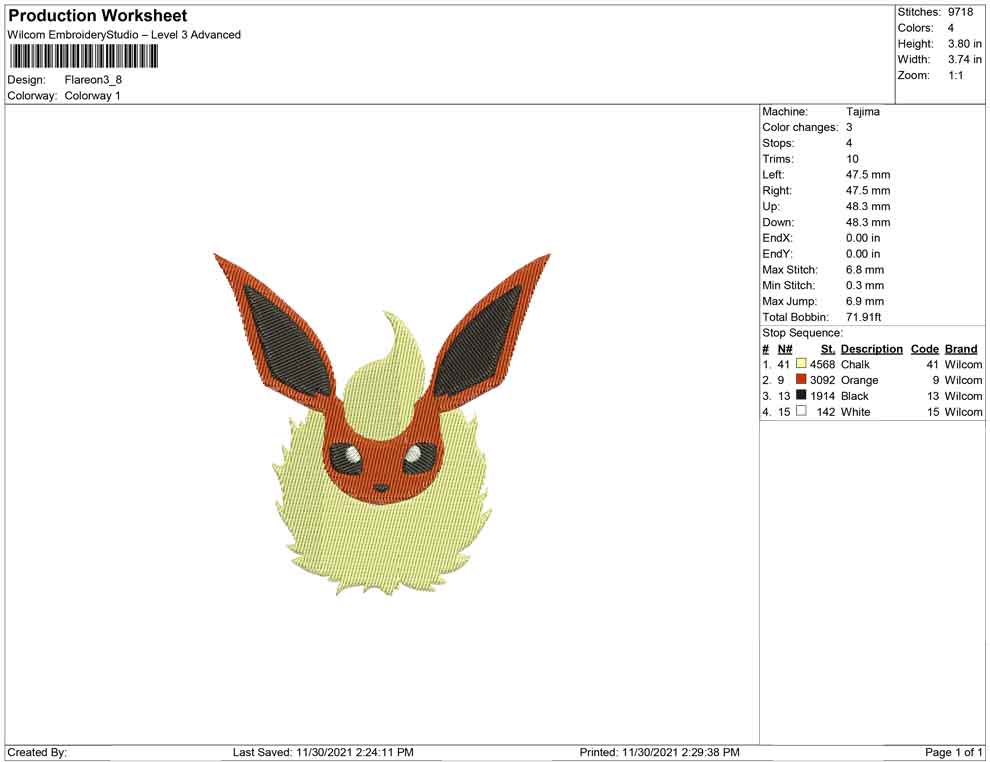Viewport: 990px width, 762px height.
Task: Click the Last Saved timestamp in footer
Action: pos(323,752)
